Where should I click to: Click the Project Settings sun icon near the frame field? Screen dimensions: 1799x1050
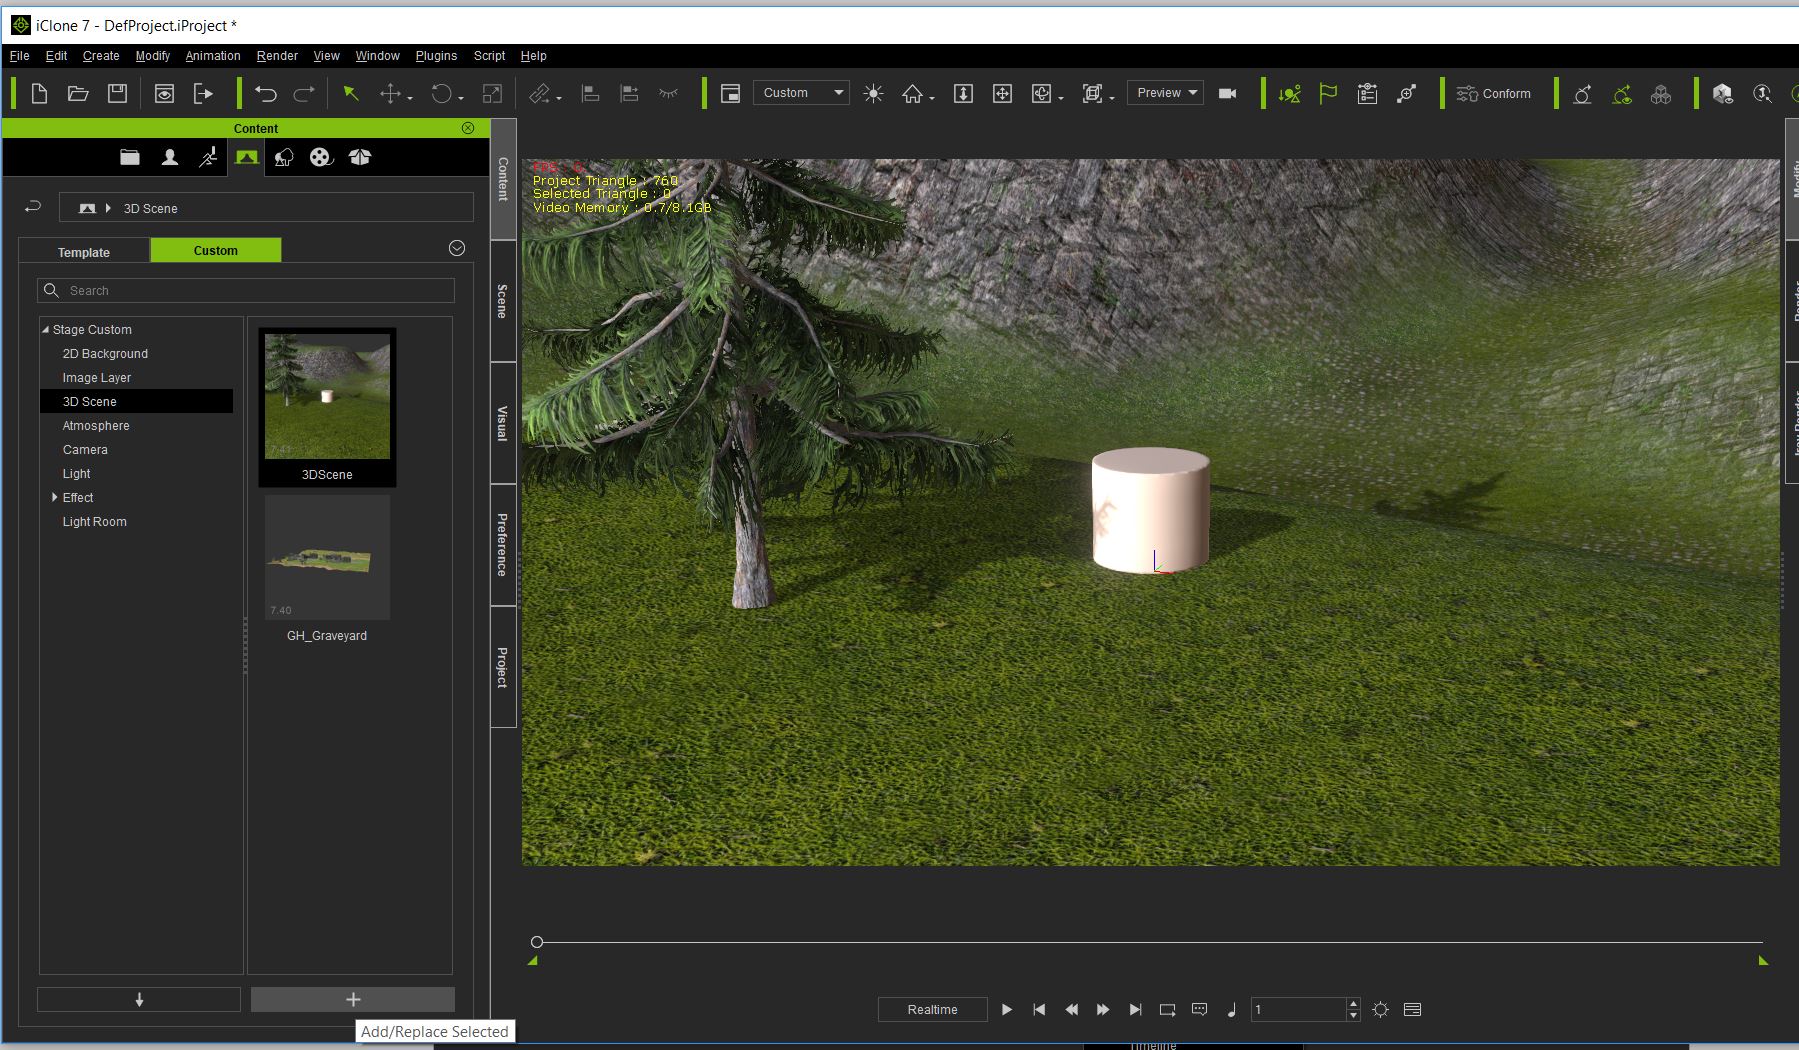click(x=1381, y=1010)
